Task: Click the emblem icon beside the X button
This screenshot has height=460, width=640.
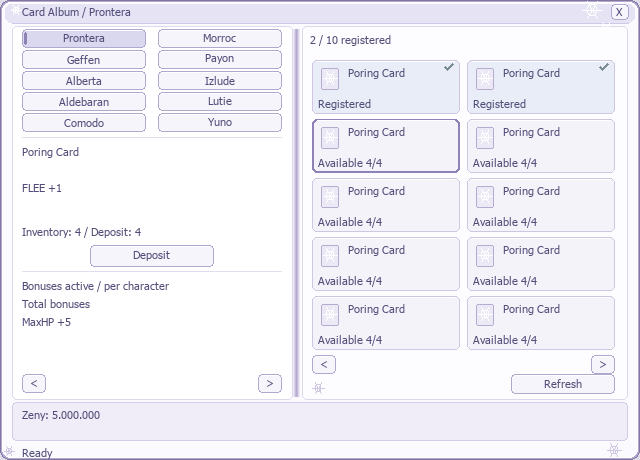Action: [x=592, y=11]
